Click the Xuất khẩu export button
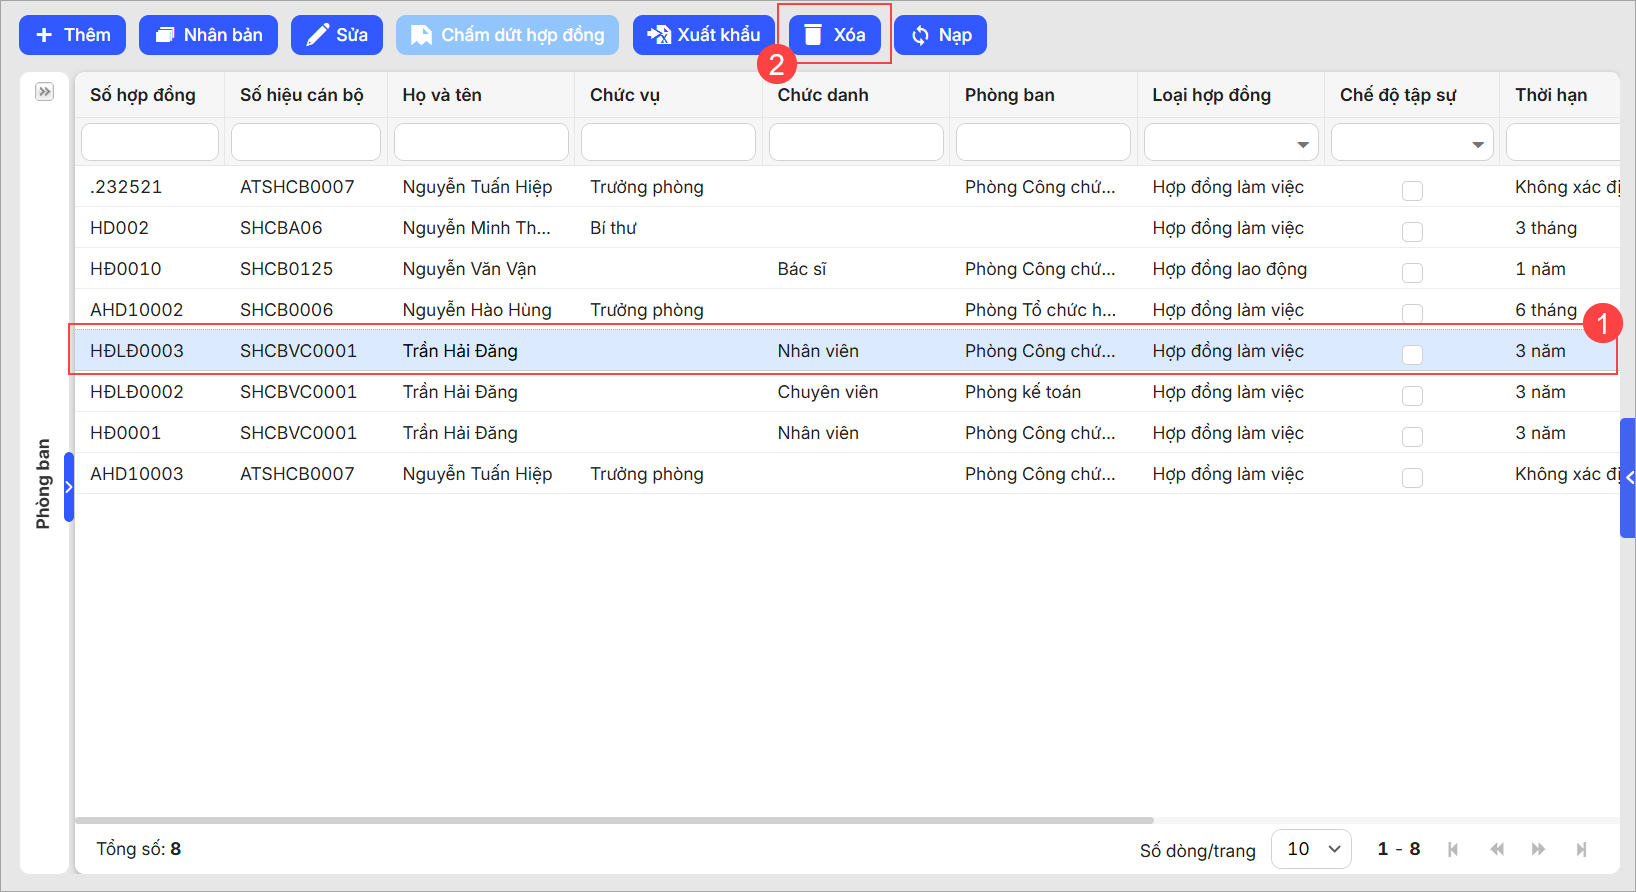The width and height of the screenshot is (1636, 892). [x=703, y=35]
